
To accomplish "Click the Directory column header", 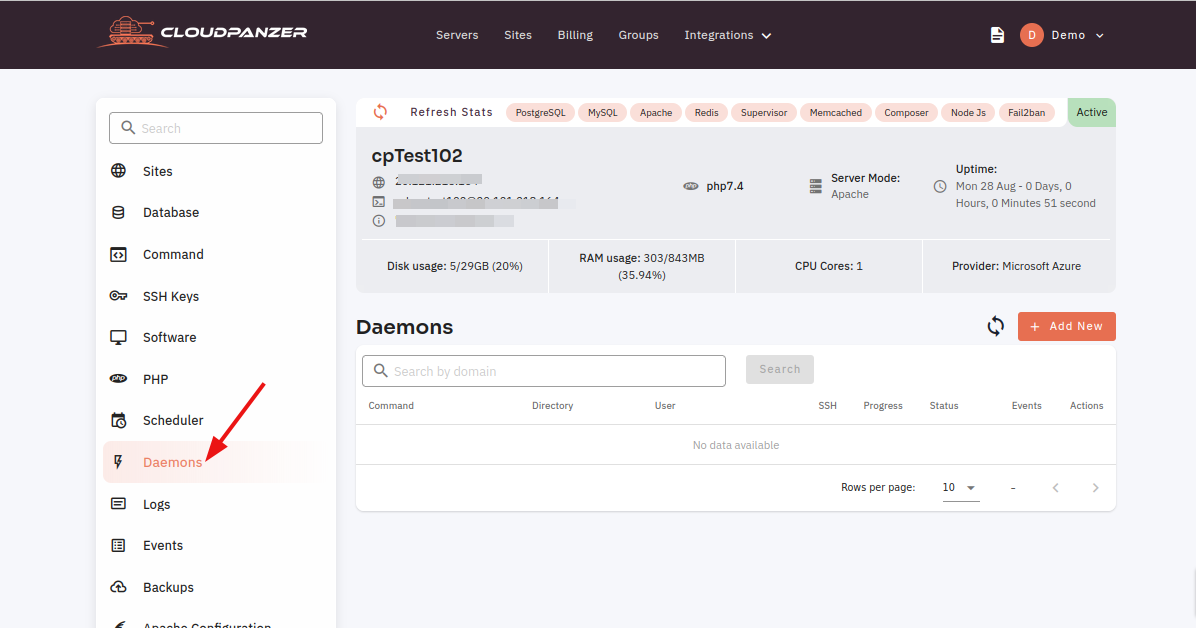I will [552, 406].
